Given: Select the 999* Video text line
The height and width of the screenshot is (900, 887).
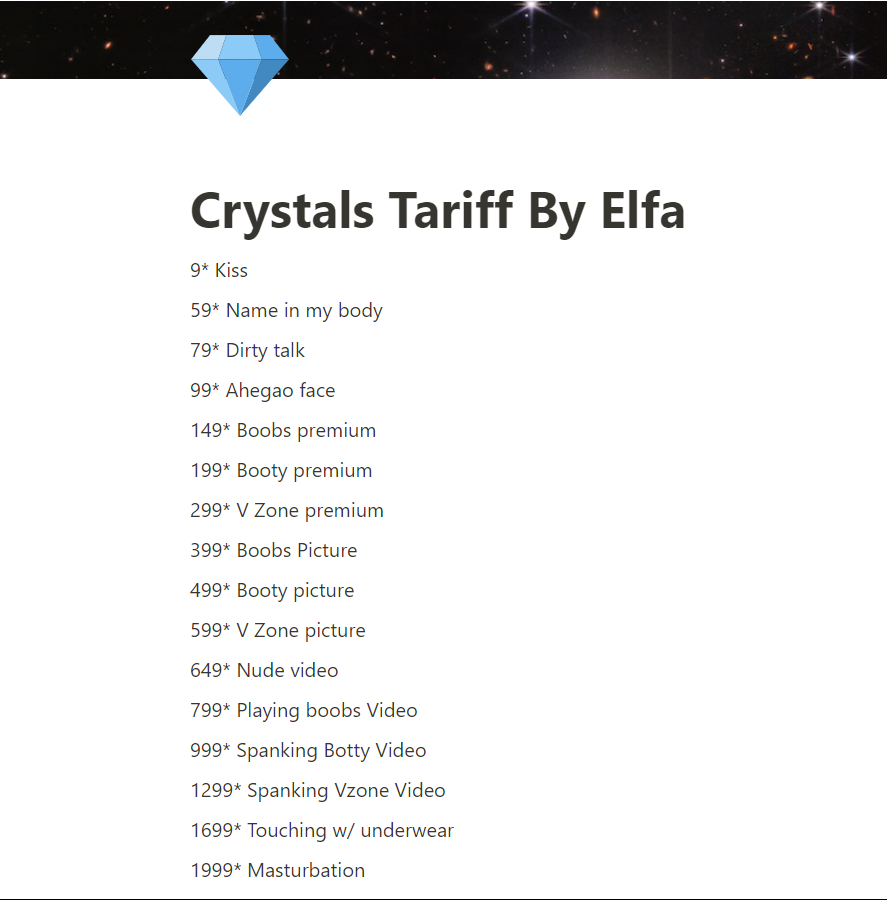Looking at the screenshot, I should click(308, 751).
